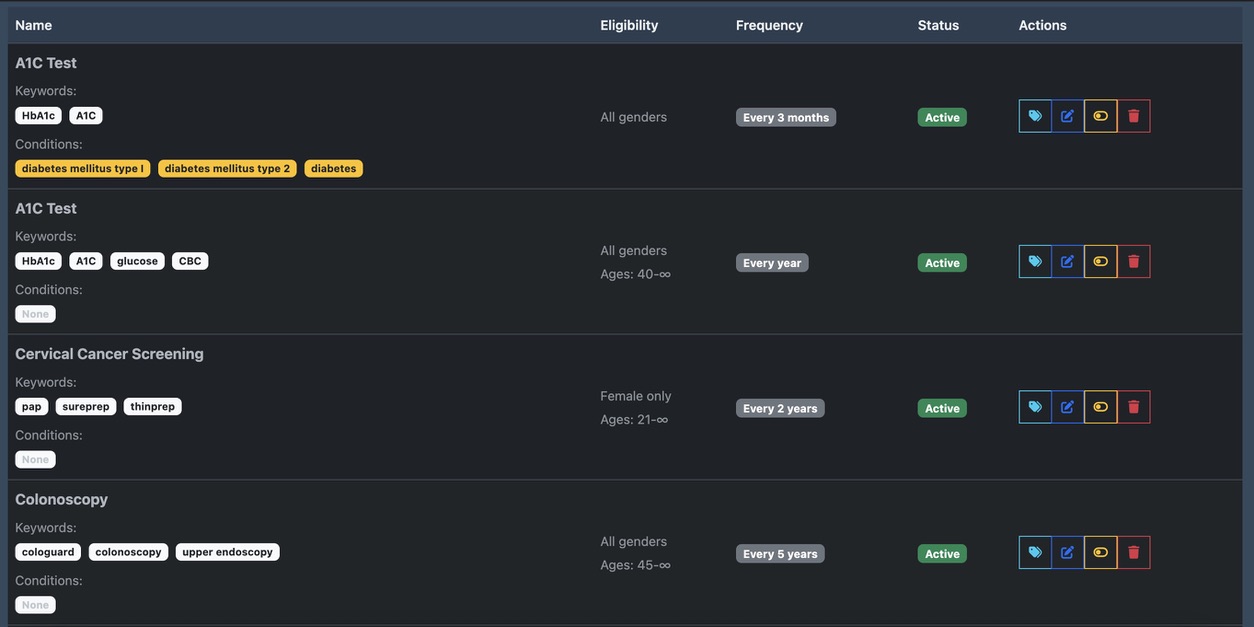The height and width of the screenshot is (627, 1254).
Task: Toggle status of the every-3-months A1C Test
Action: pos(1101,116)
